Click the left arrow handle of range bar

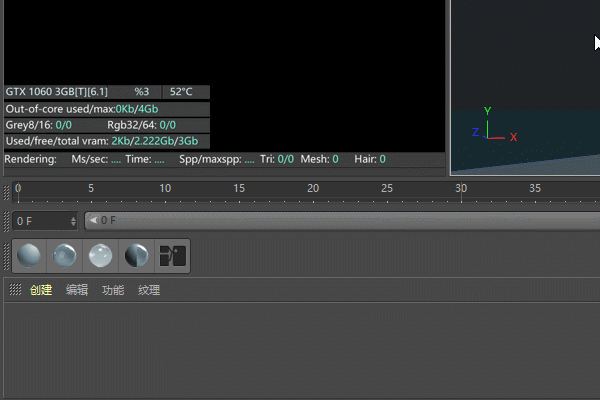93,220
